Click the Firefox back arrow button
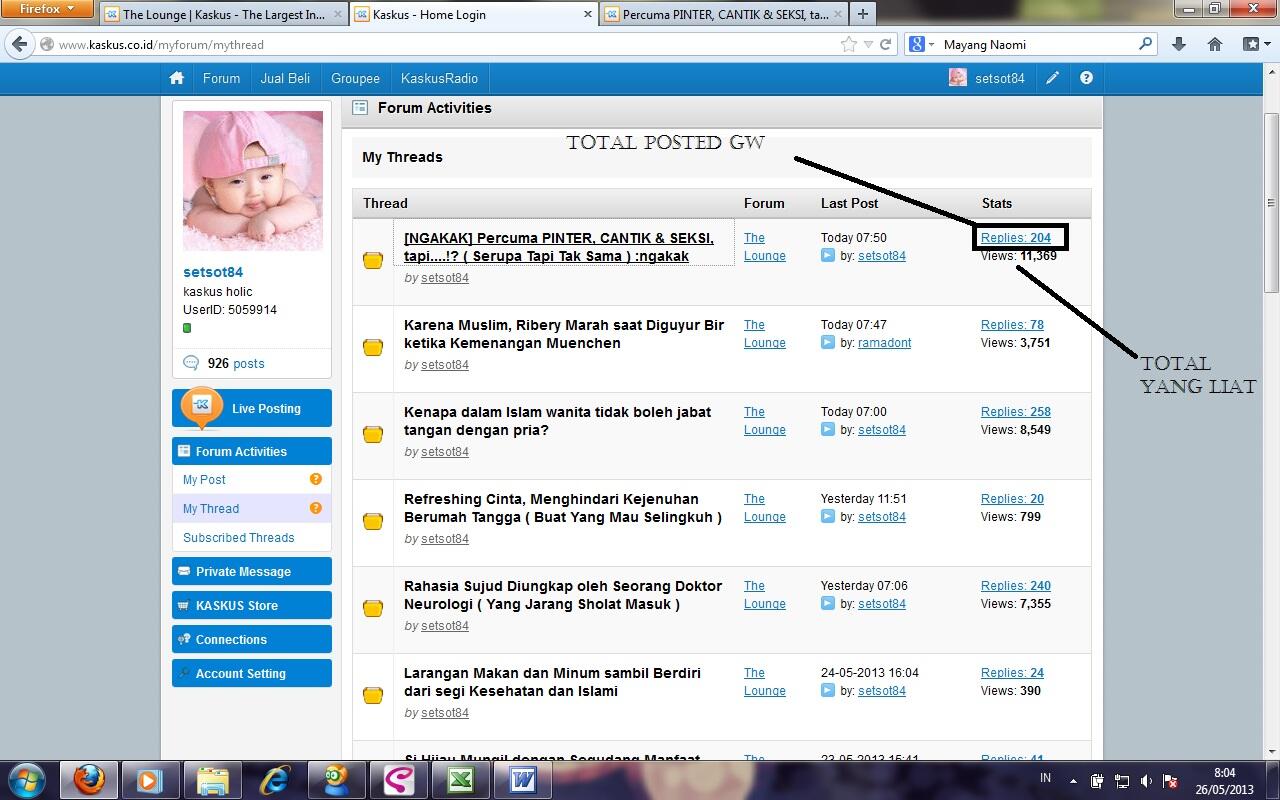Screen dimensions: 1280x800 point(19,44)
